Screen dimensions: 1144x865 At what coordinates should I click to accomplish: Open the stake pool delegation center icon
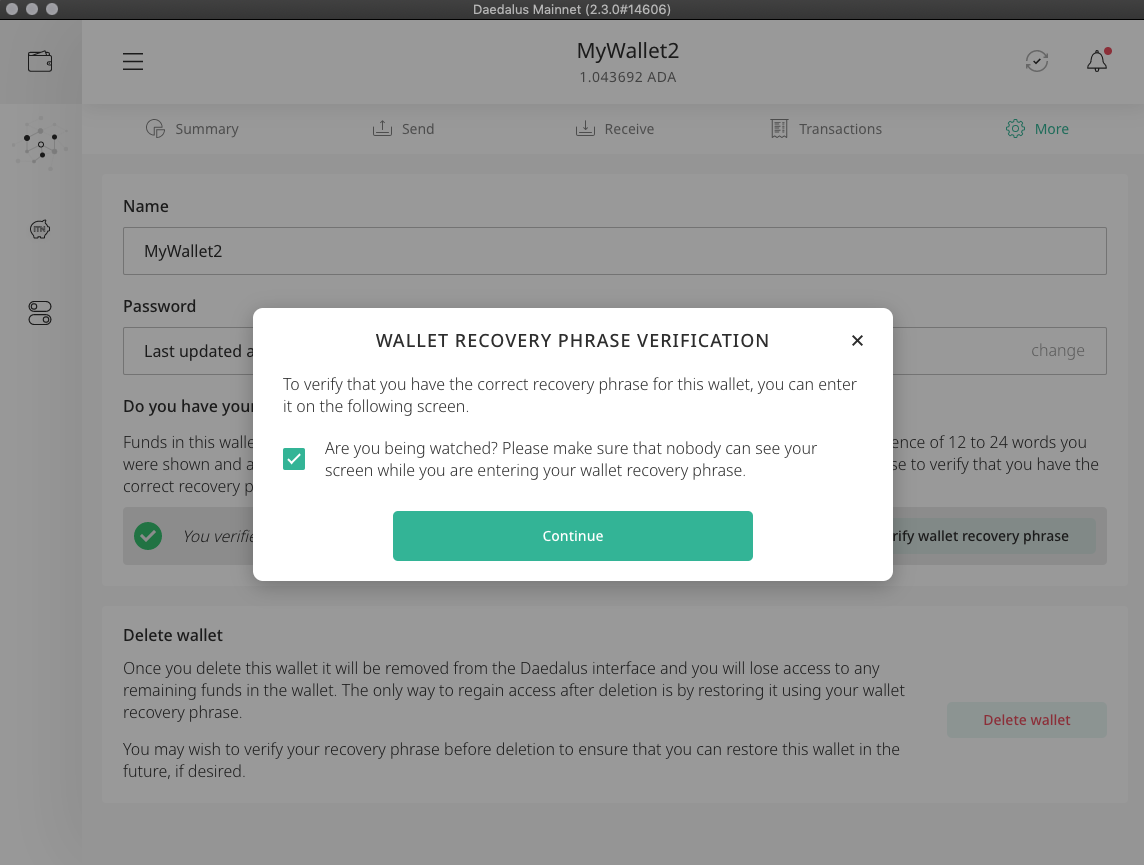point(40,145)
